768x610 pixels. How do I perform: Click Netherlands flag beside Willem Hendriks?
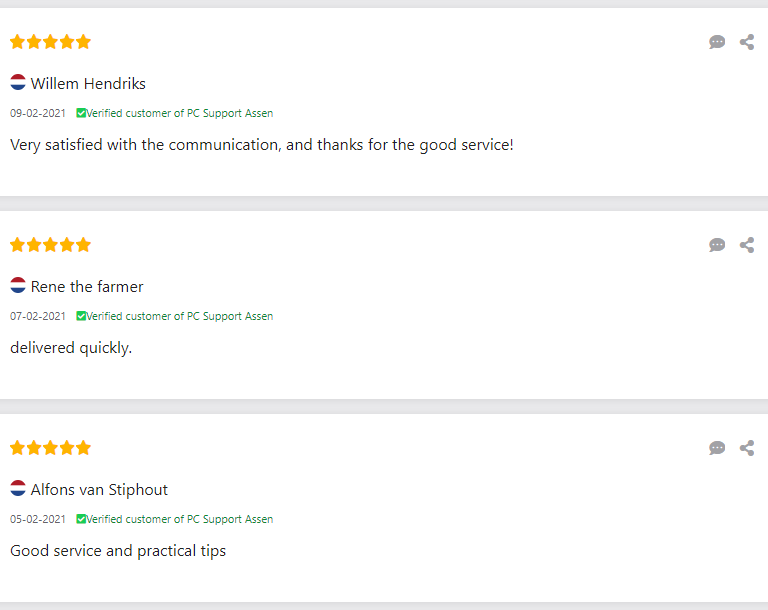click(x=18, y=83)
